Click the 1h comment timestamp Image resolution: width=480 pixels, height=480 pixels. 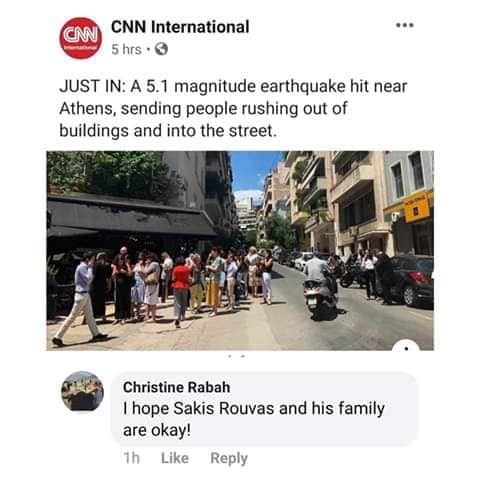point(131,458)
